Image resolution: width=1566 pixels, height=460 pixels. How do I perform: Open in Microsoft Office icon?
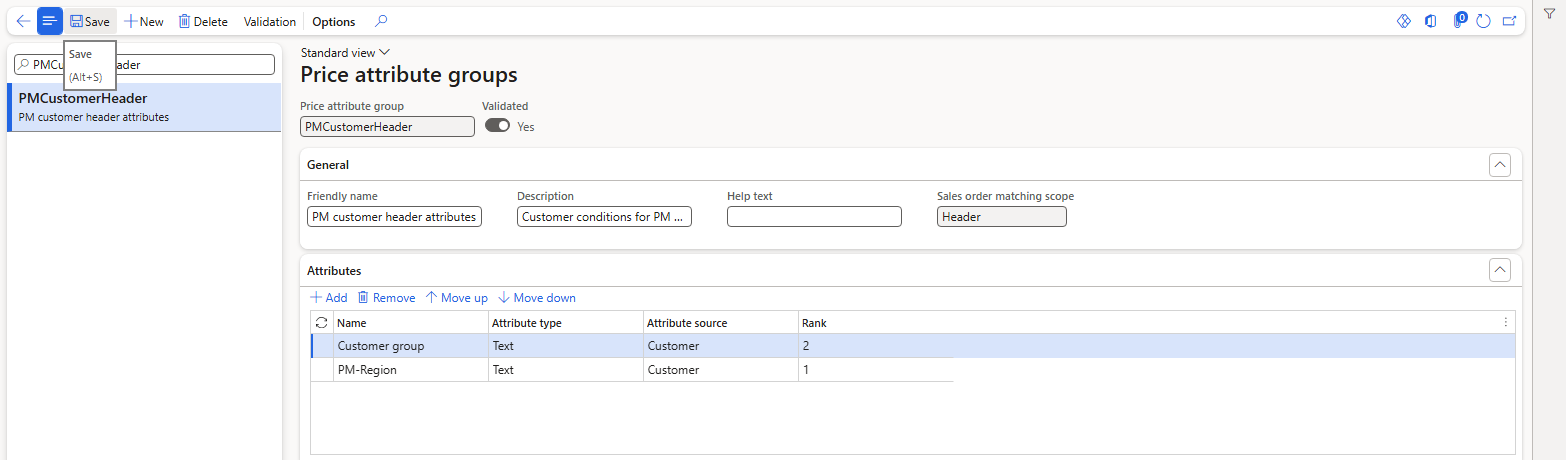[1431, 21]
